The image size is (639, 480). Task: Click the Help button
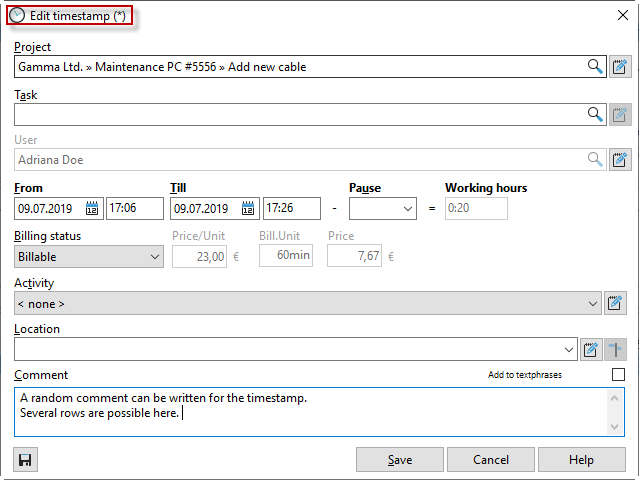pos(581,460)
